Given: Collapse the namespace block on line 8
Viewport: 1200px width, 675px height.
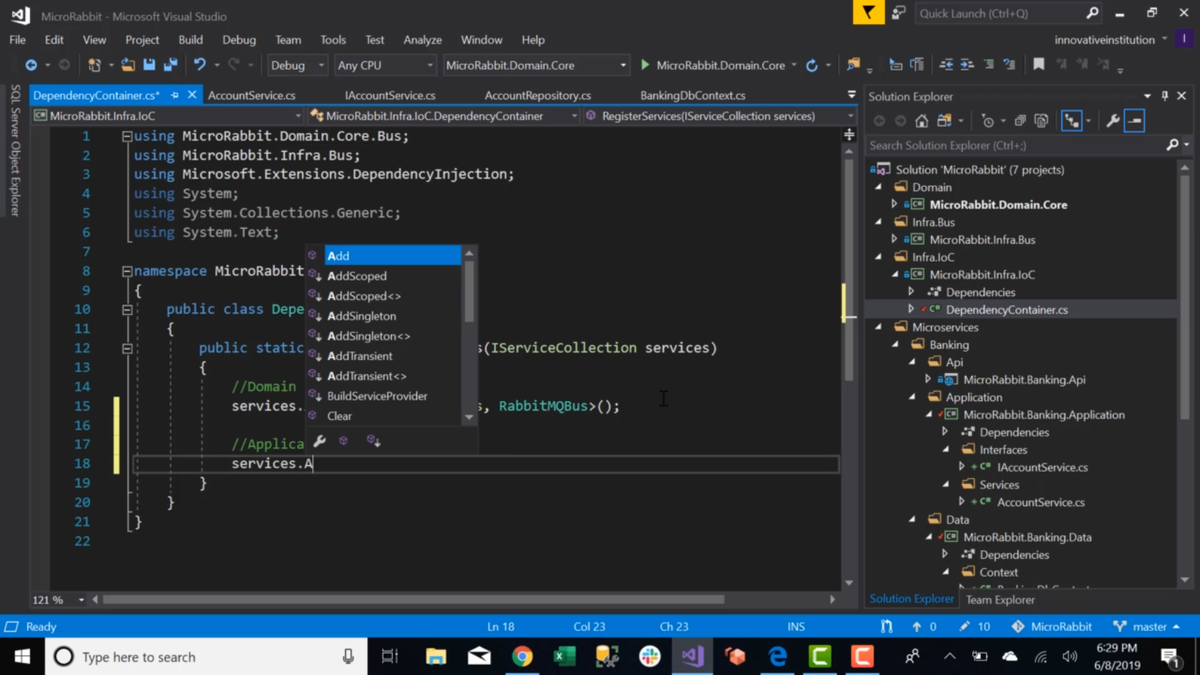Looking at the screenshot, I should [127, 271].
